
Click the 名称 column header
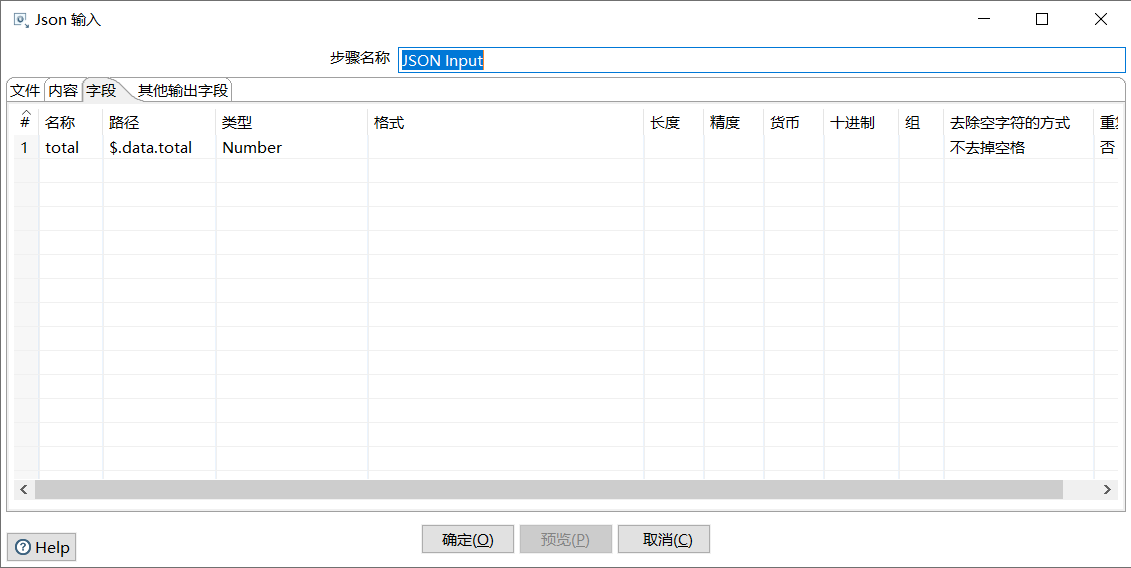(x=71, y=123)
